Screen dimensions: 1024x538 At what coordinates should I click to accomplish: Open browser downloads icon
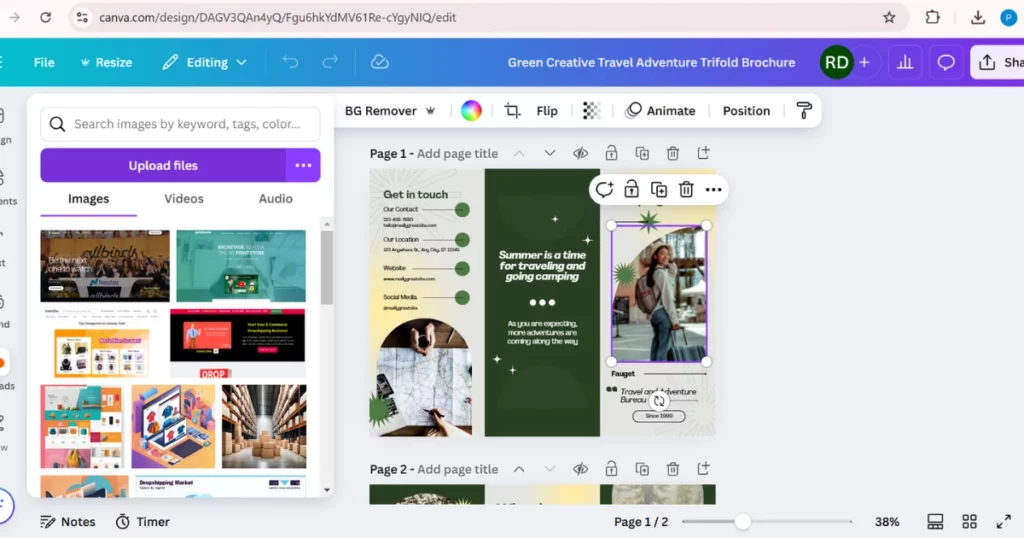pyautogui.click(x=978, y=18)
